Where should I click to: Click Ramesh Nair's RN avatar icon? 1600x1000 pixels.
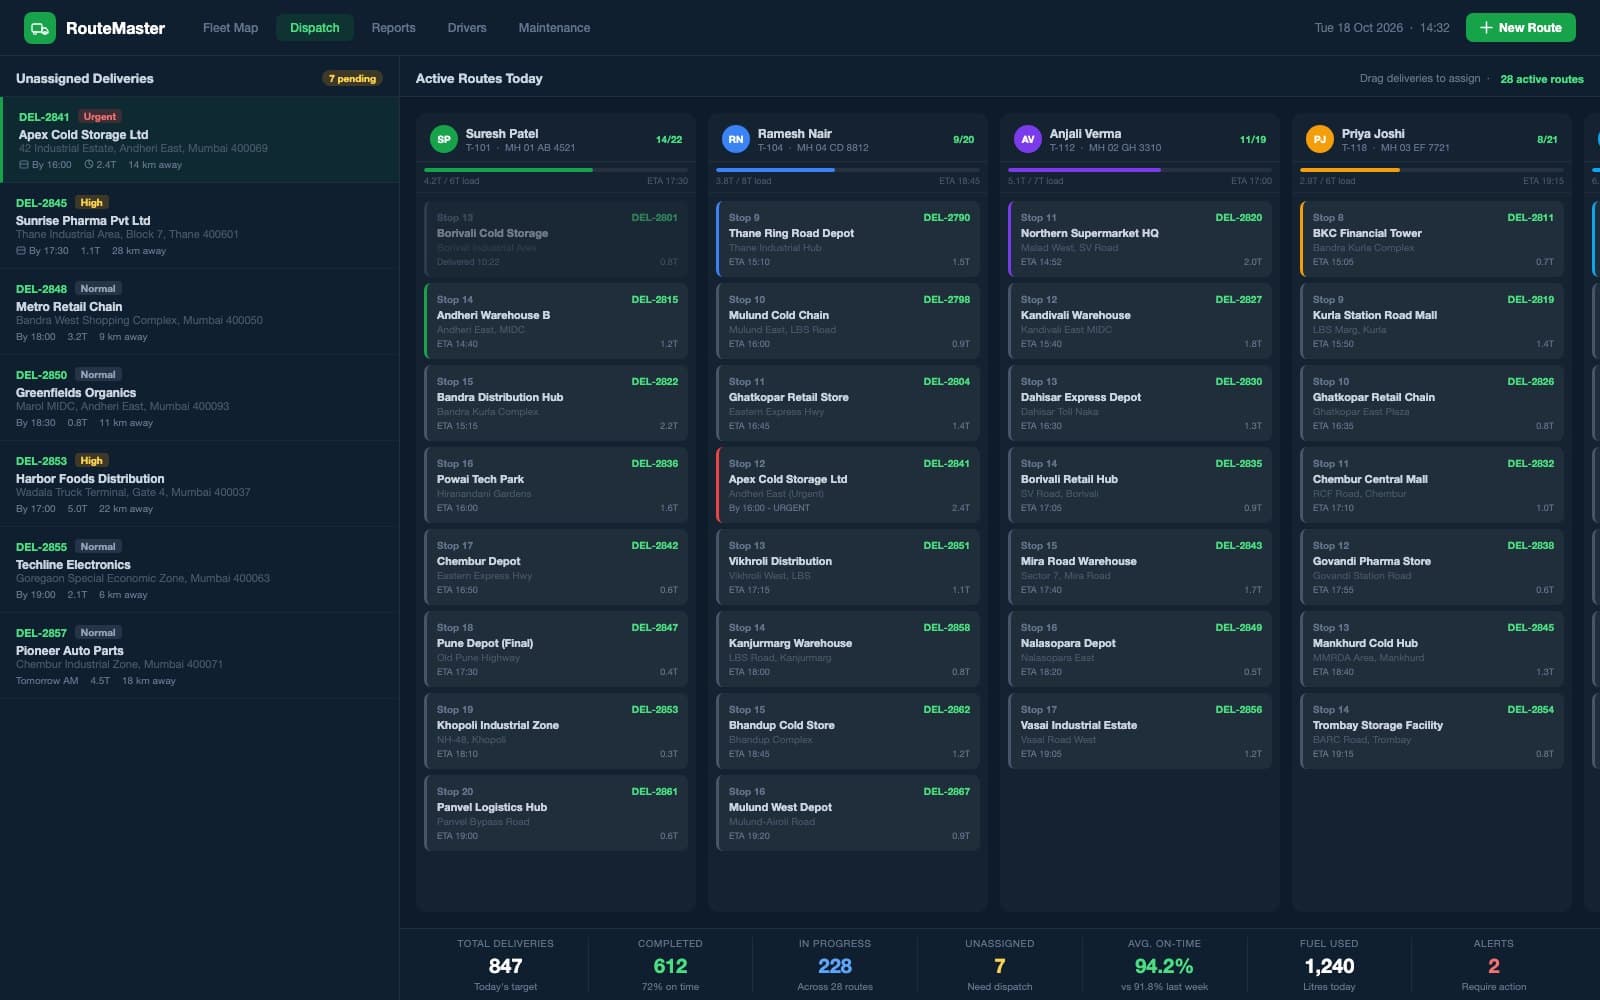[735, 139]
